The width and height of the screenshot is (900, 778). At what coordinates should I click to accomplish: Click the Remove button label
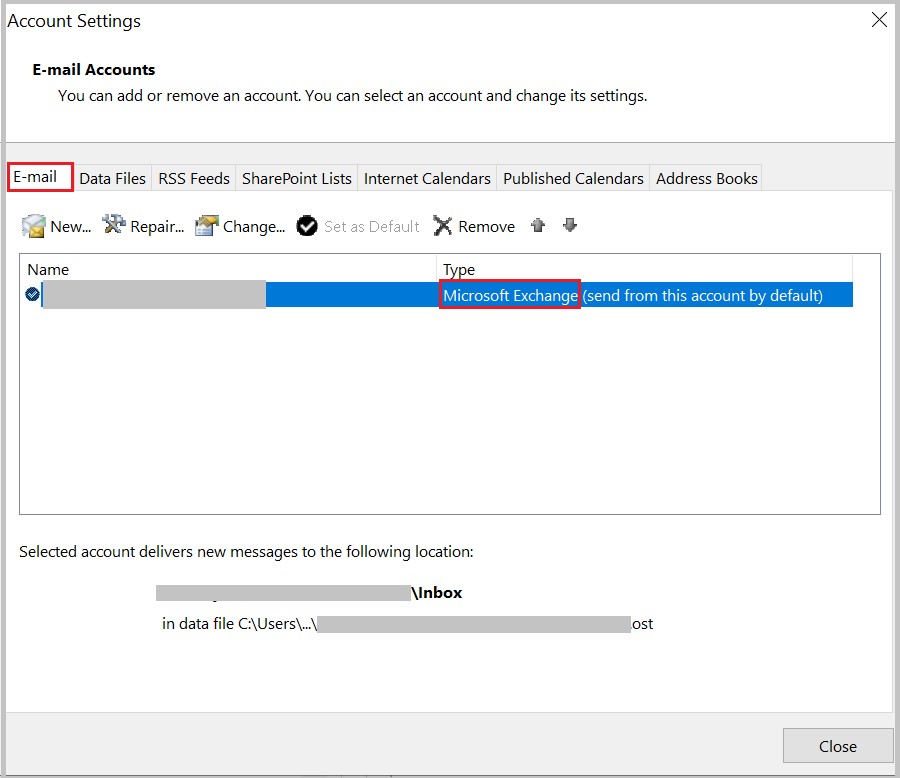(x=487, y=227)
